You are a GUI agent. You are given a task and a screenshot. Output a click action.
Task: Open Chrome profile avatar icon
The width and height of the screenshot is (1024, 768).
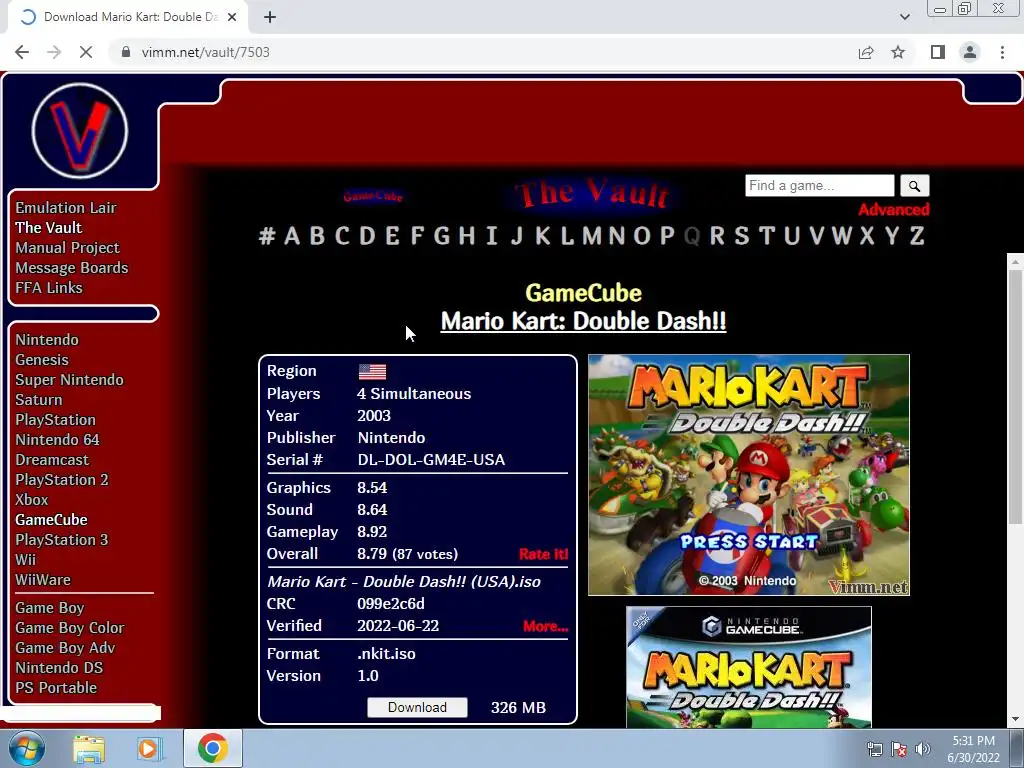tap(970, 52)
